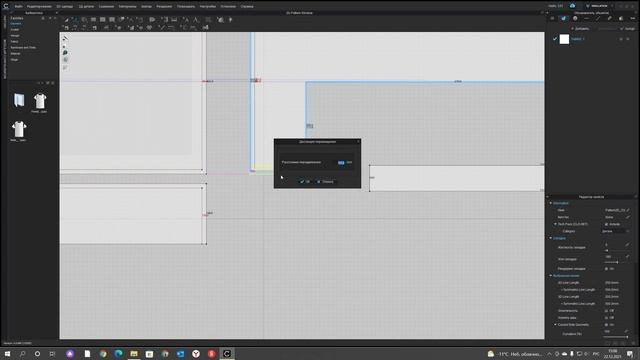
Task: Focus the move distance value field
Action: 341,162
